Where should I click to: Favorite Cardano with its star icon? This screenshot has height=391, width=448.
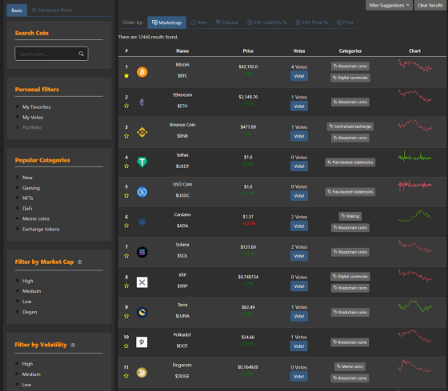pos(126,226)
